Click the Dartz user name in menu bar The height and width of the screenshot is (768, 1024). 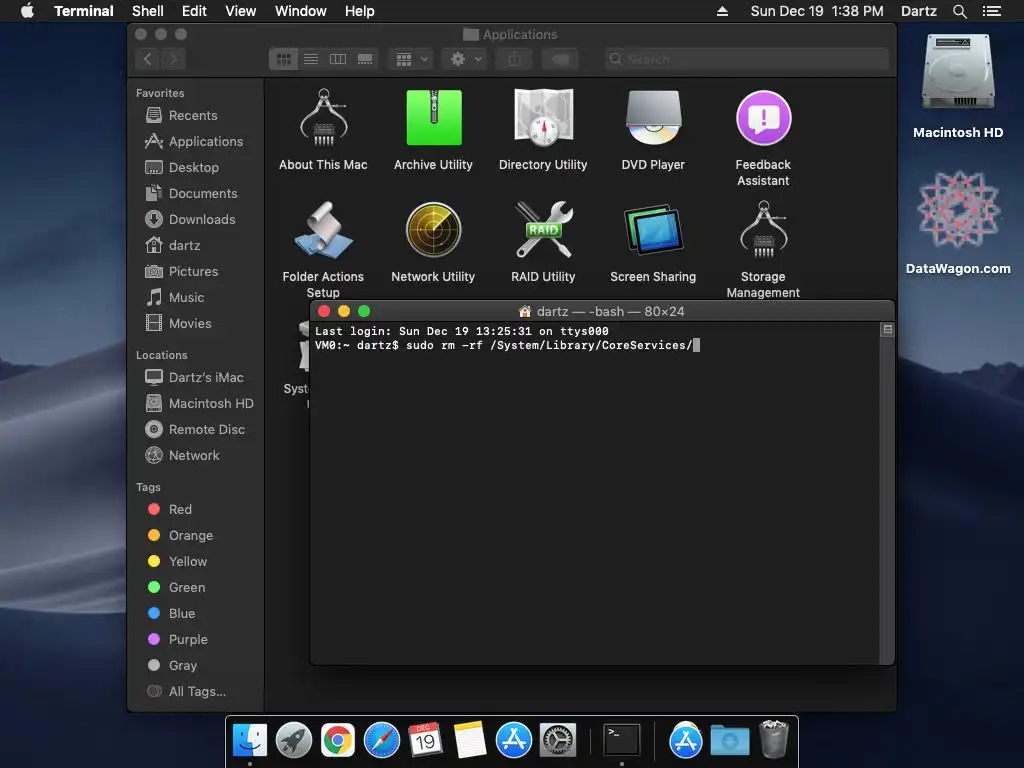pos(918,11)
